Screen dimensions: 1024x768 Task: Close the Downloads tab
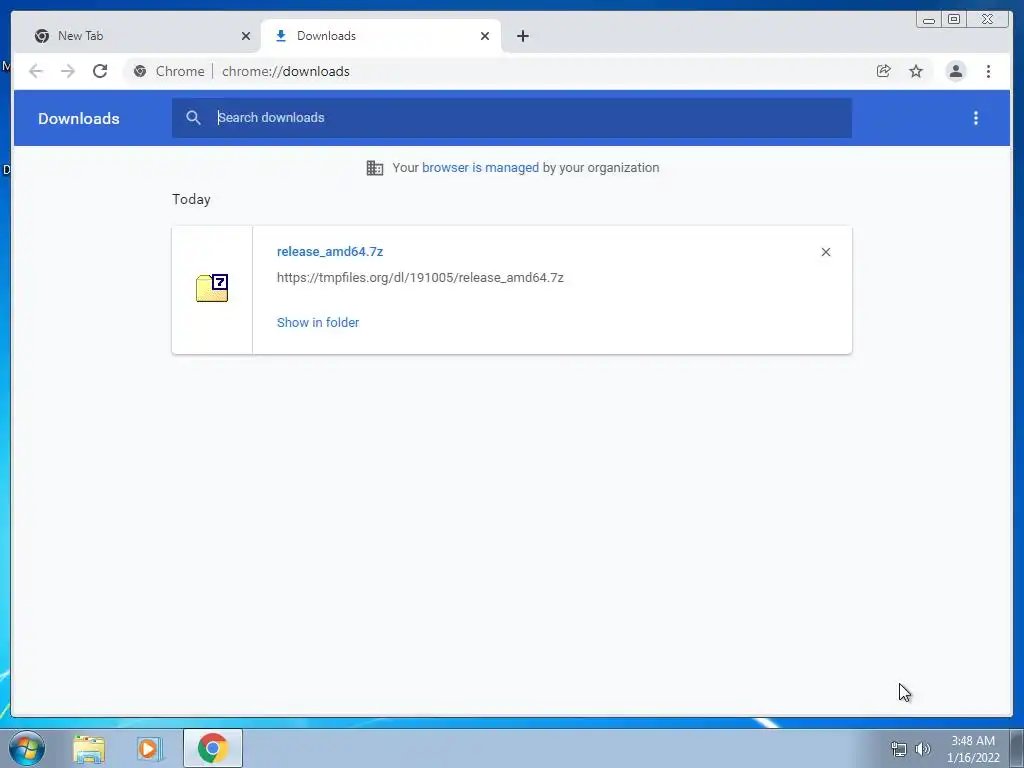pos(485,36)
